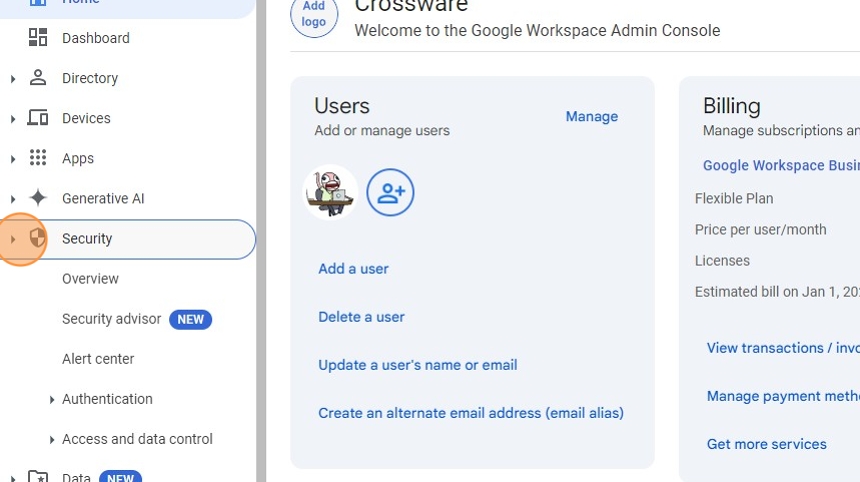The image size is (860, 482).
Task: Expand Access and data control arrow
Action: (x=52, y=440)
